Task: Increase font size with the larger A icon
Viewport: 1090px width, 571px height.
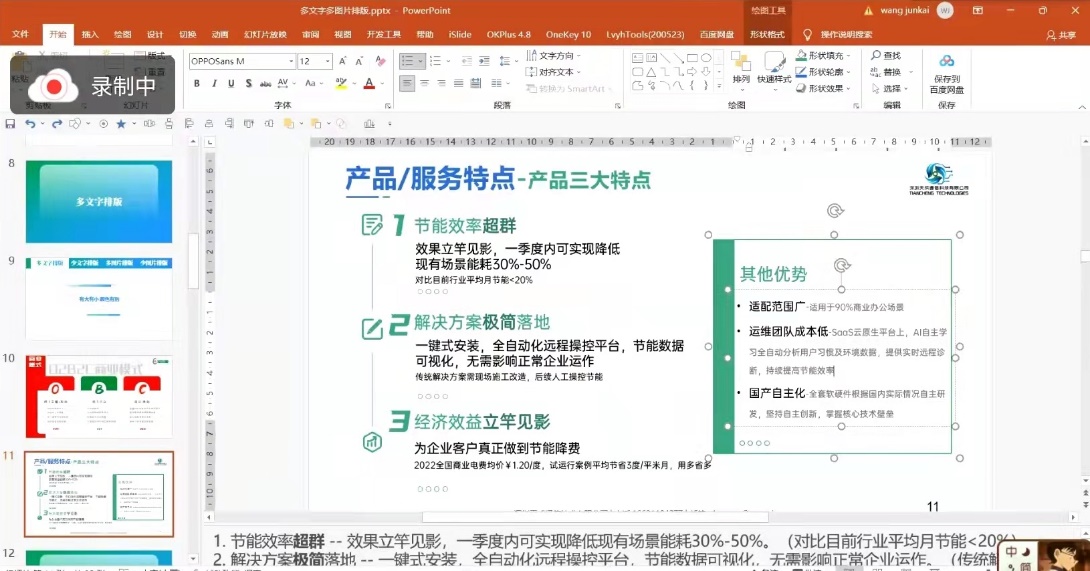Action: (344, 61)
